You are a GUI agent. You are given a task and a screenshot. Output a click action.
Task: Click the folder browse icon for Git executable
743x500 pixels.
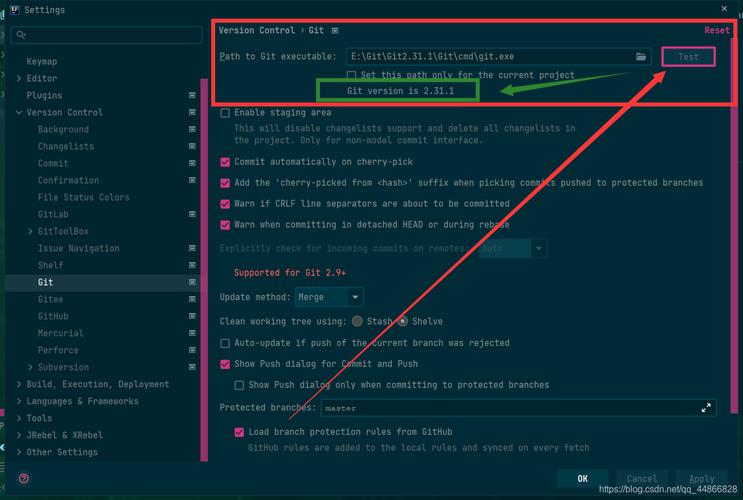tap(642, 57)
